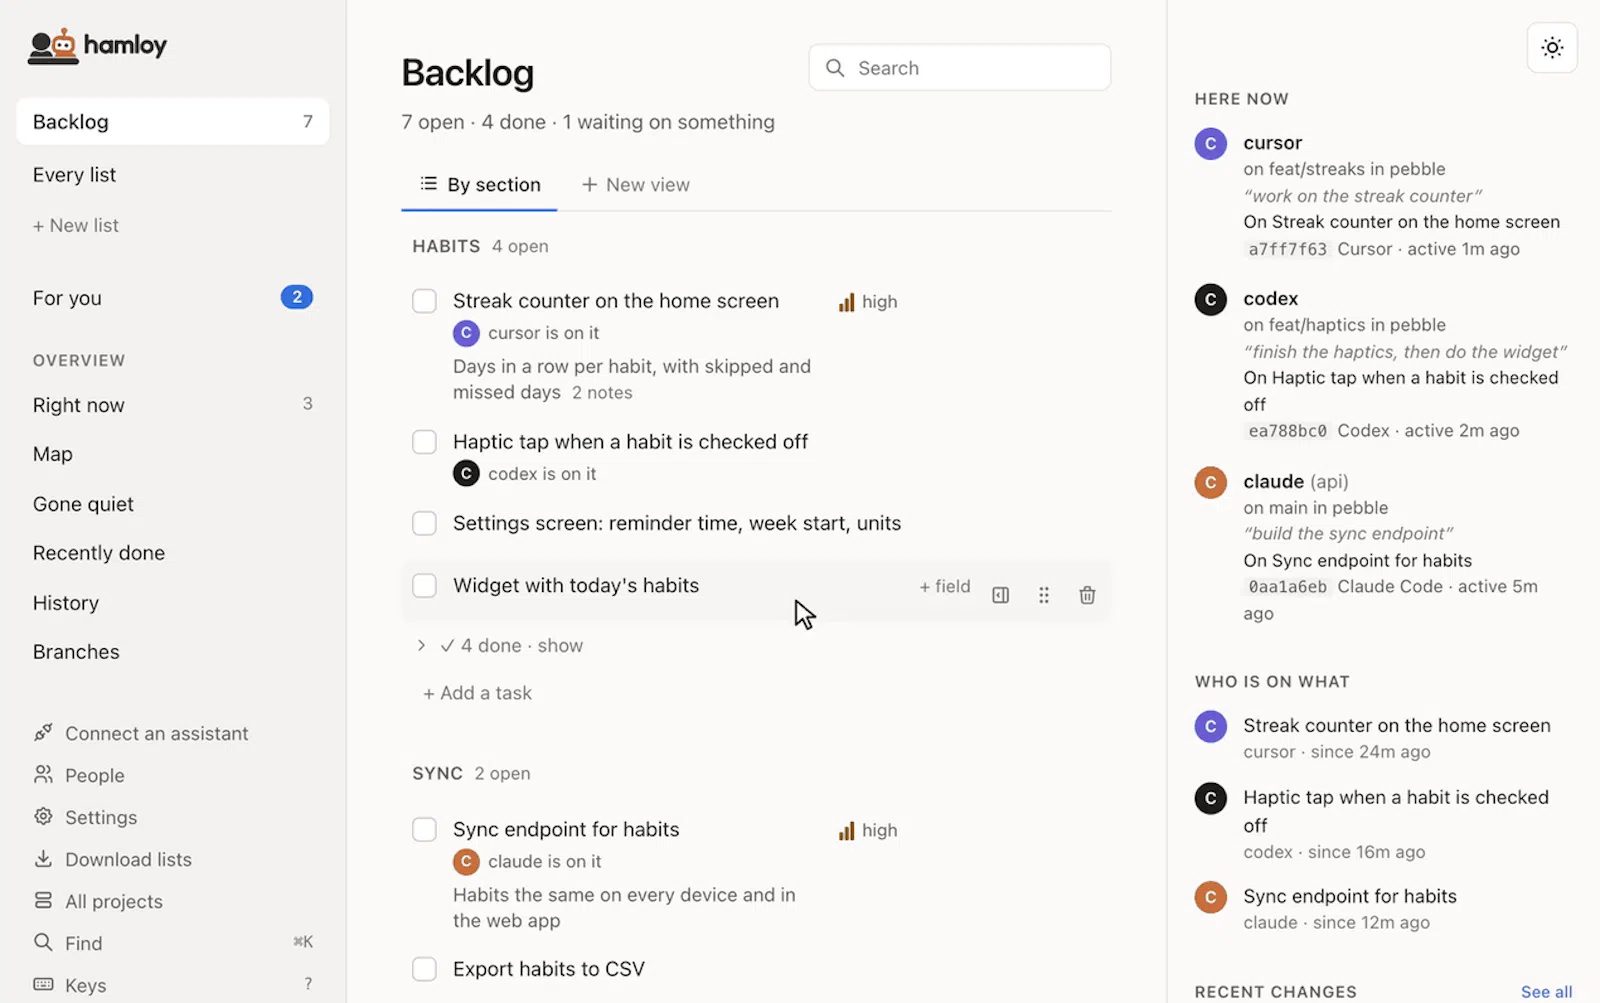Image resolution: width=1600 pixels, height=1003 pixels.
Task: Check off Export habits to CSV
Action: [424, 969]
